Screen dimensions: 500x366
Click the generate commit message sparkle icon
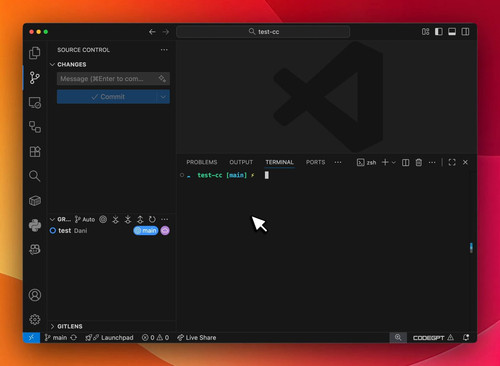pyautogui.click(x=162, y=79)
